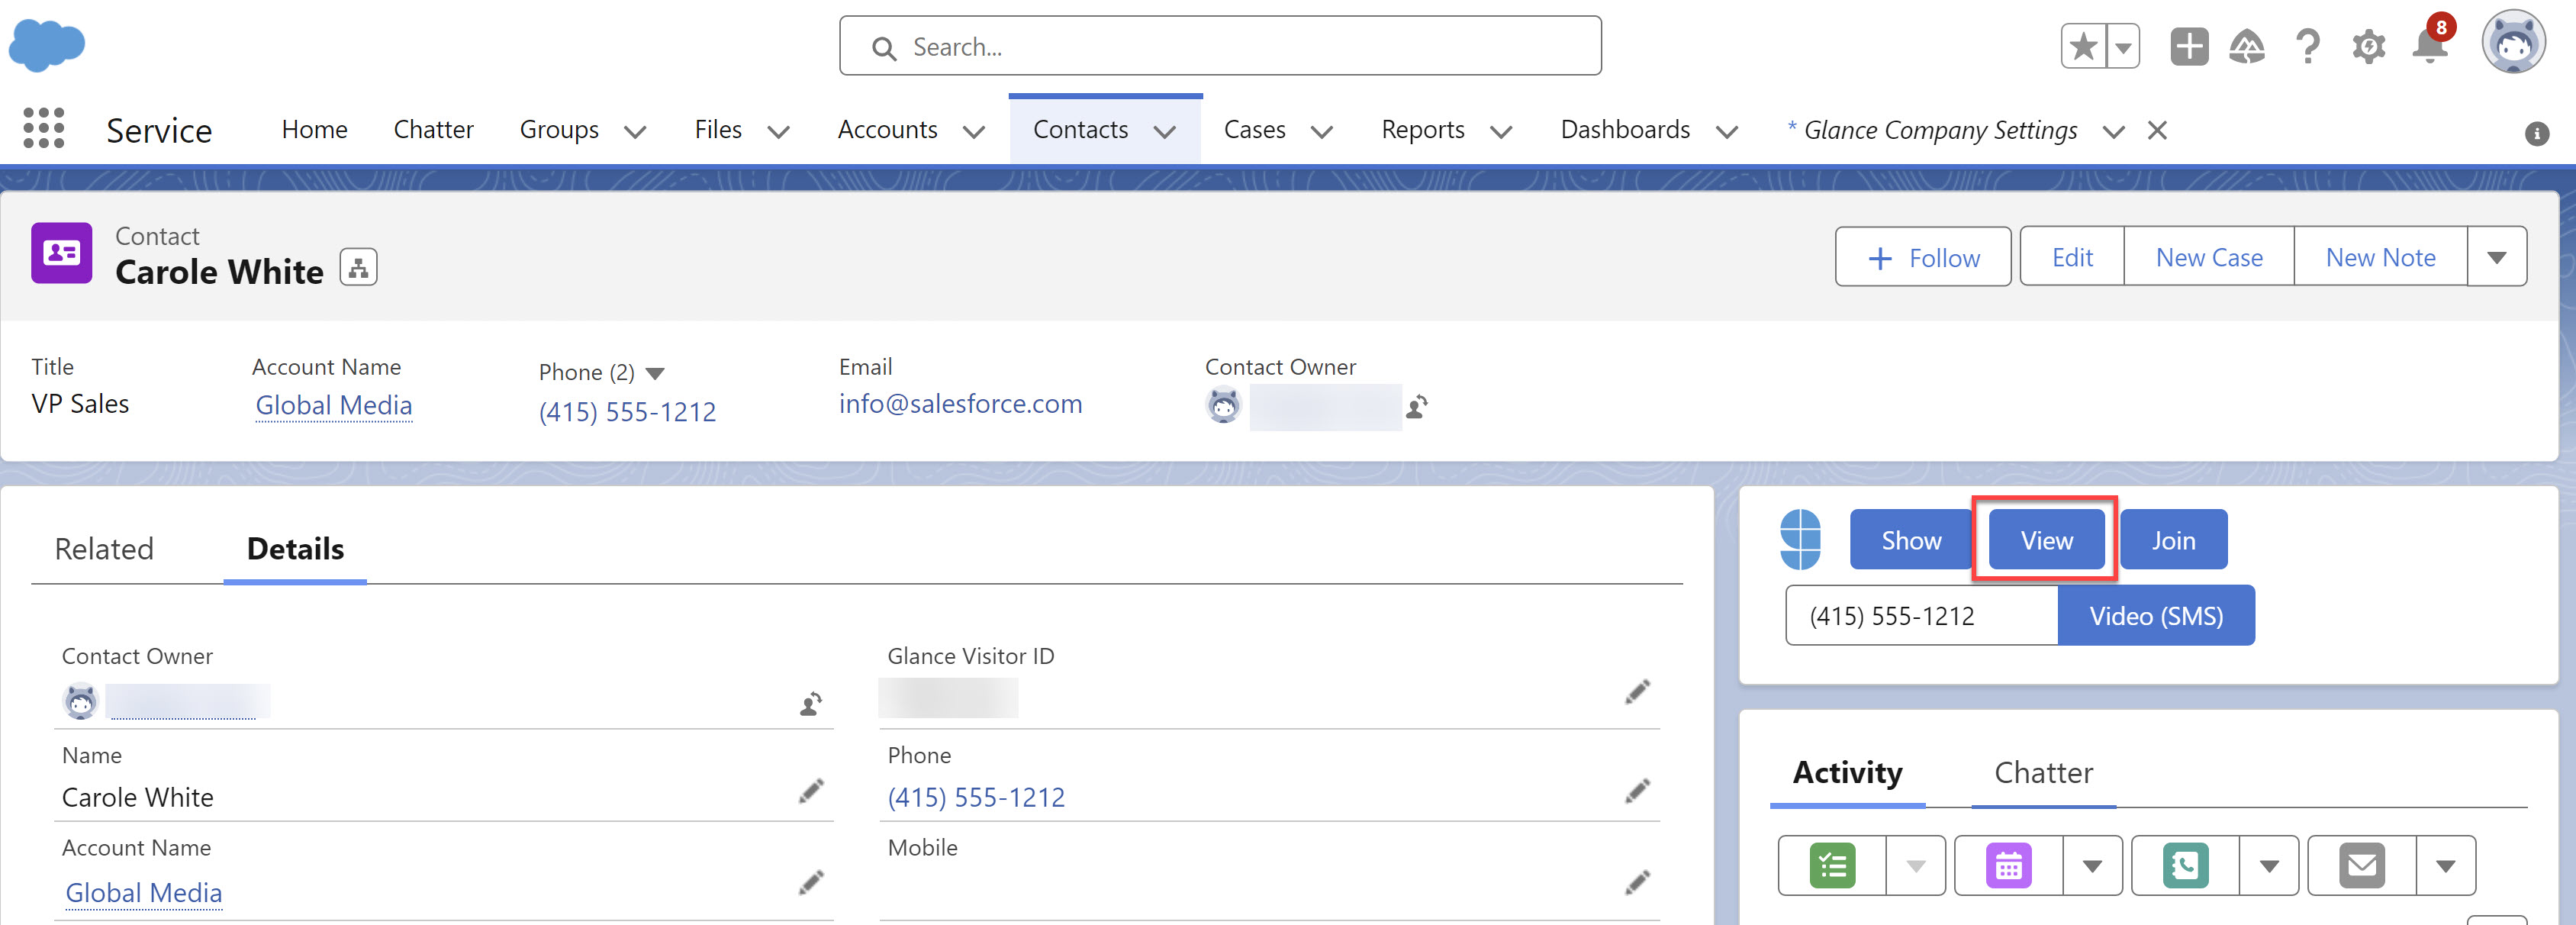Open the global create plus icon
Screen dimensions: 2576x925
coord(2189,47)
